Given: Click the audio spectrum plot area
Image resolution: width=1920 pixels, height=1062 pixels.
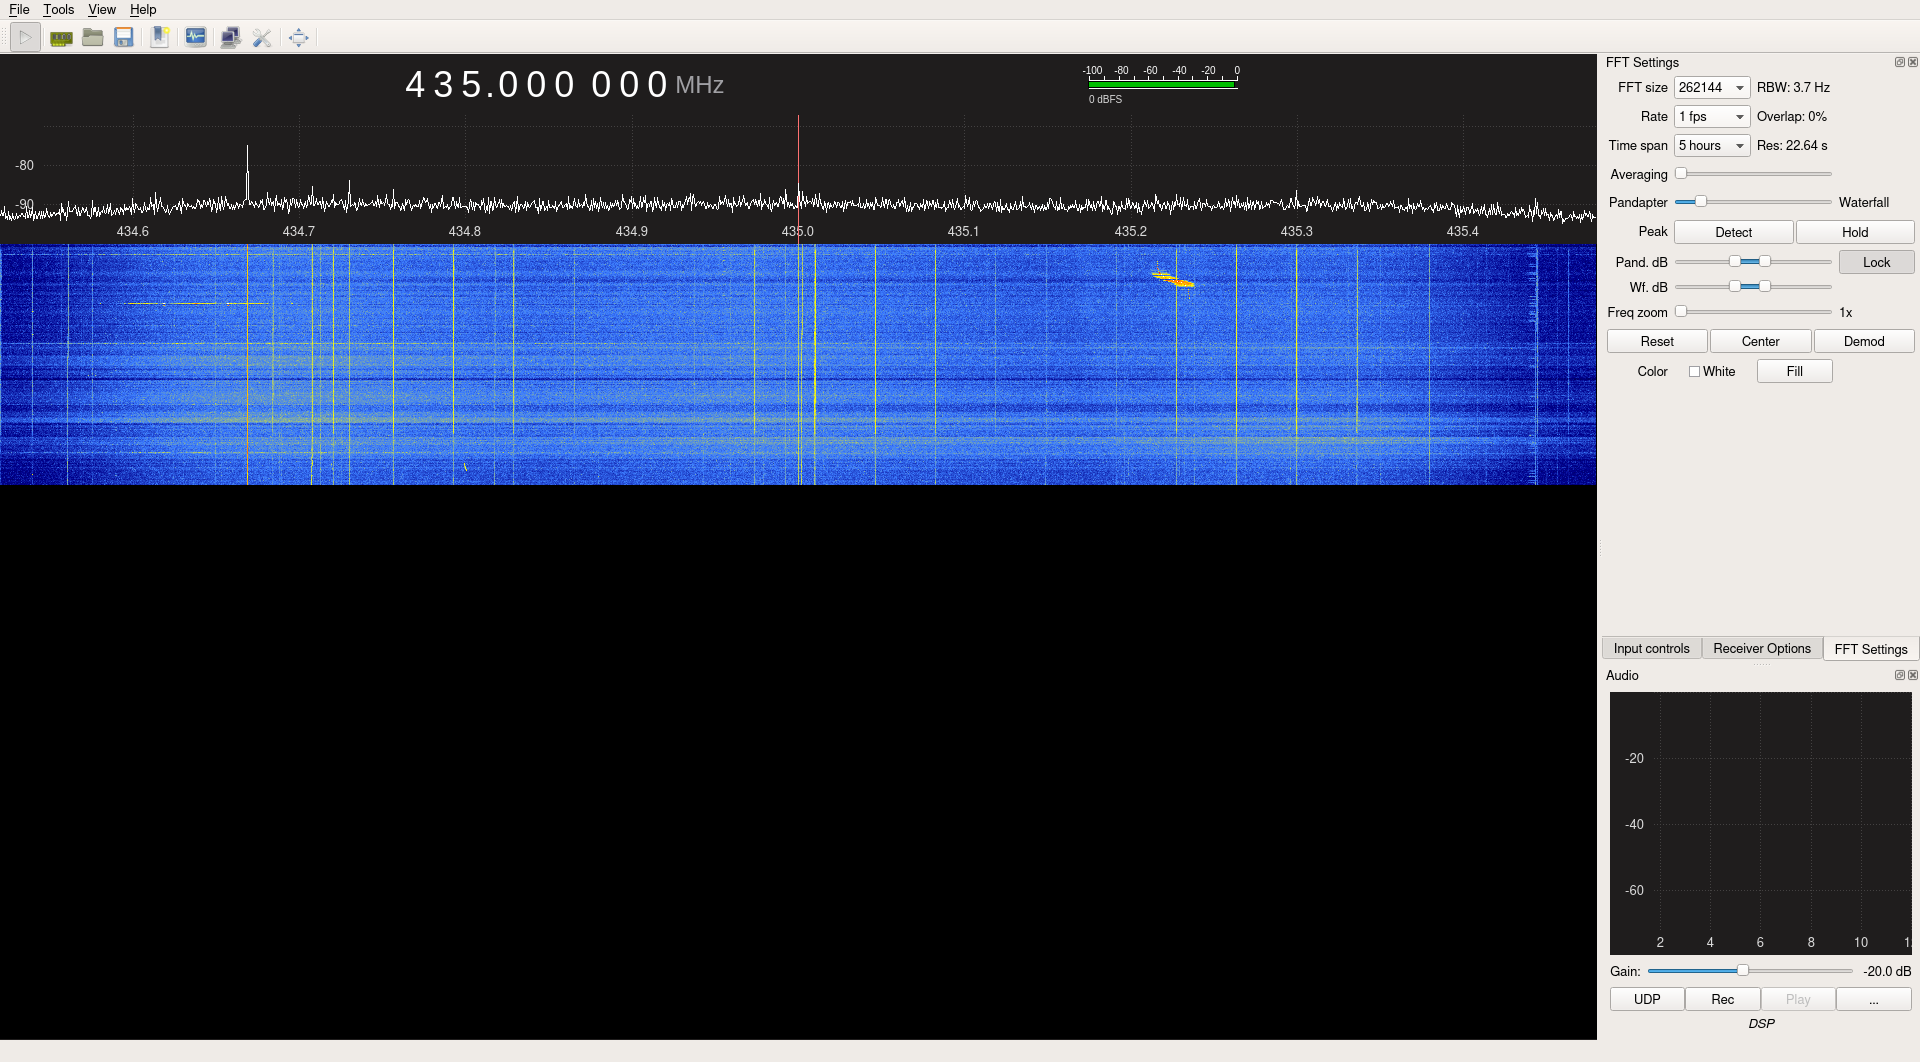Looking at the screenshot, I should pos(1760,823).
